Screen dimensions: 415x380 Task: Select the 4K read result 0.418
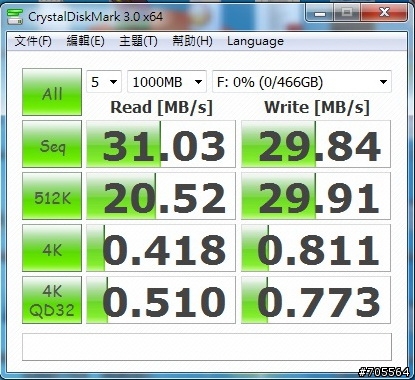161,248
